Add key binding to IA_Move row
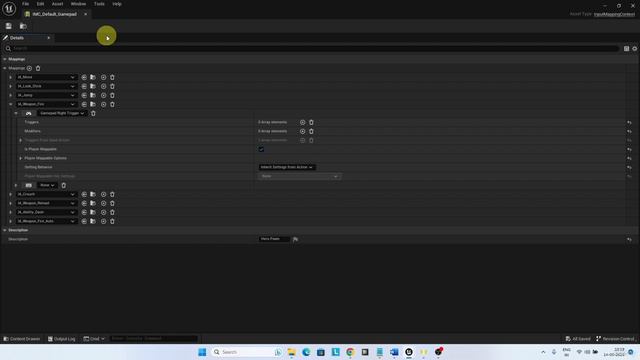640x360 pixels. 103,77
